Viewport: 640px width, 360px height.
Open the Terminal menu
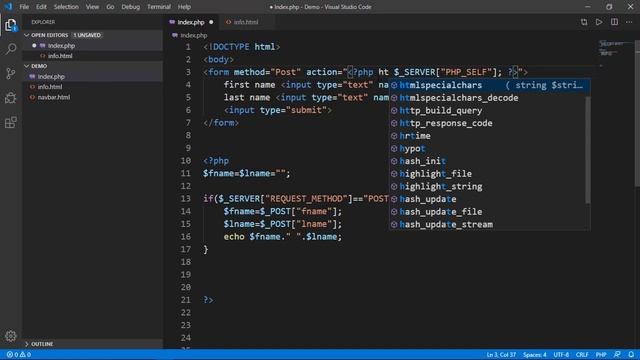[159, 7]
